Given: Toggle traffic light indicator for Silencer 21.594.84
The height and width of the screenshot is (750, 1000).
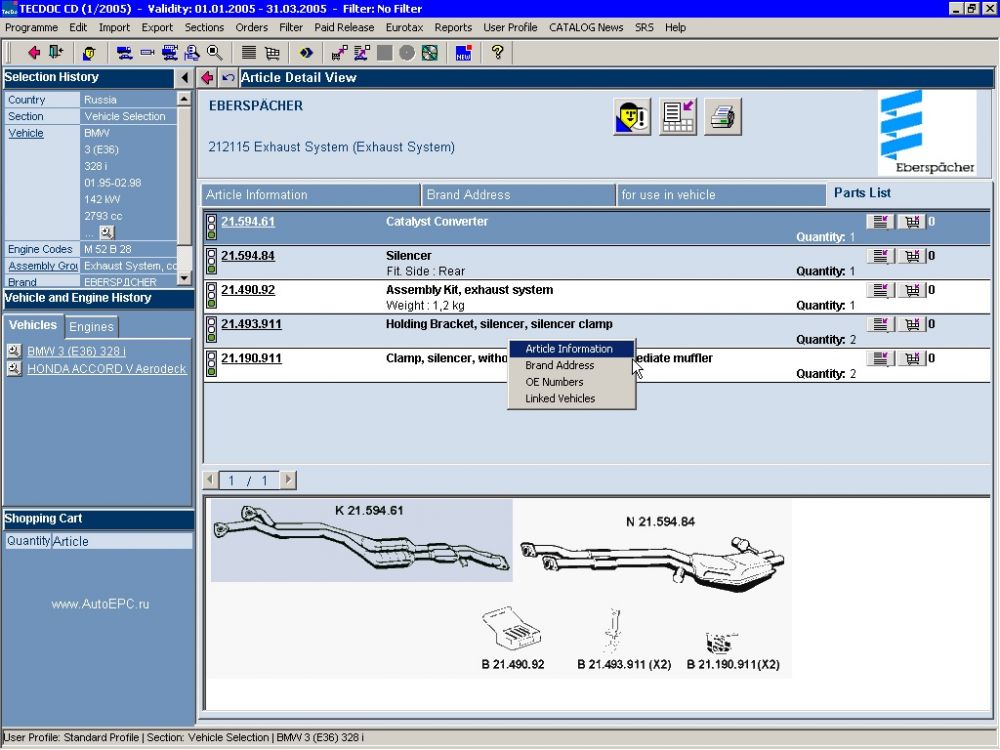Looking at the screenshot, I should pos(212,261).
